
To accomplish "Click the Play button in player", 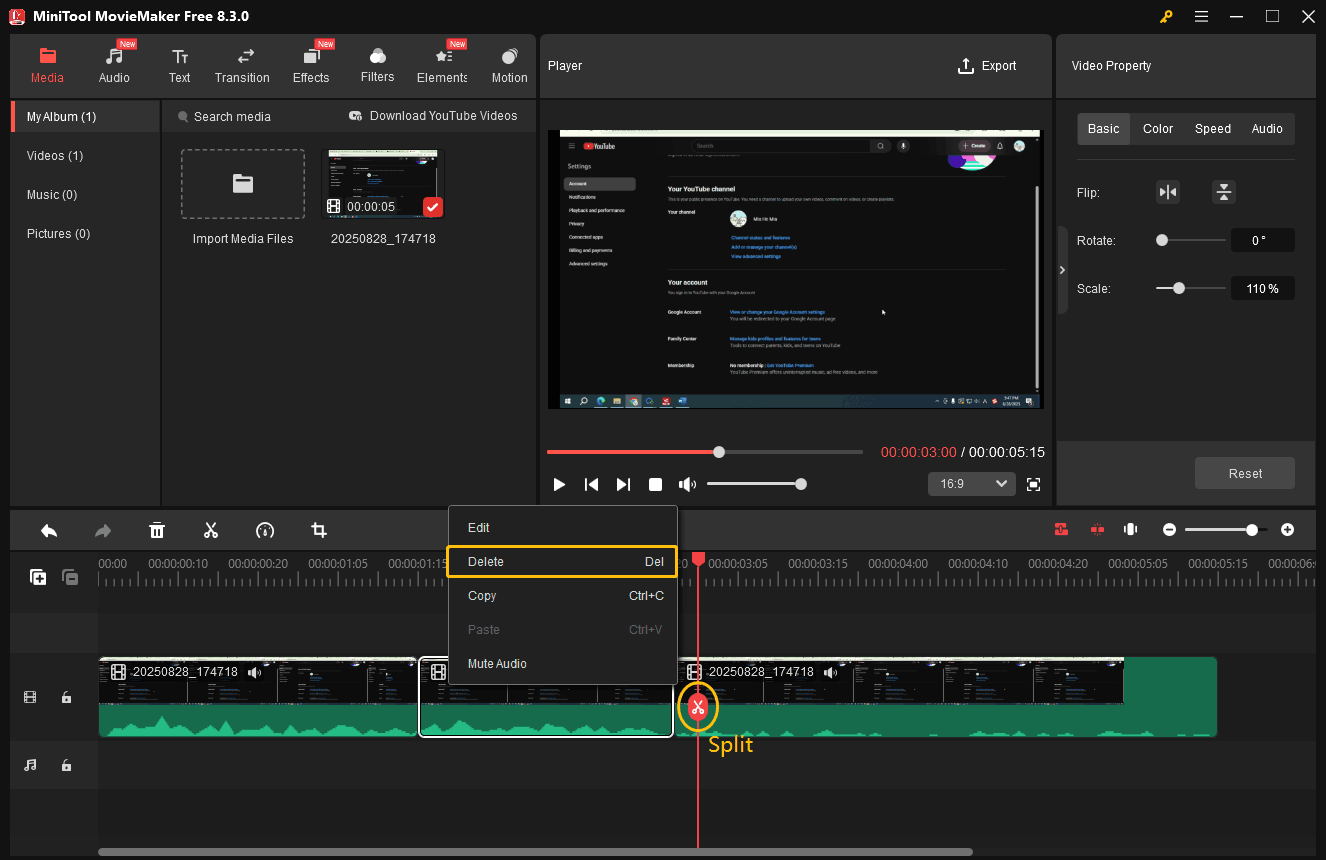I will point(559,484).
